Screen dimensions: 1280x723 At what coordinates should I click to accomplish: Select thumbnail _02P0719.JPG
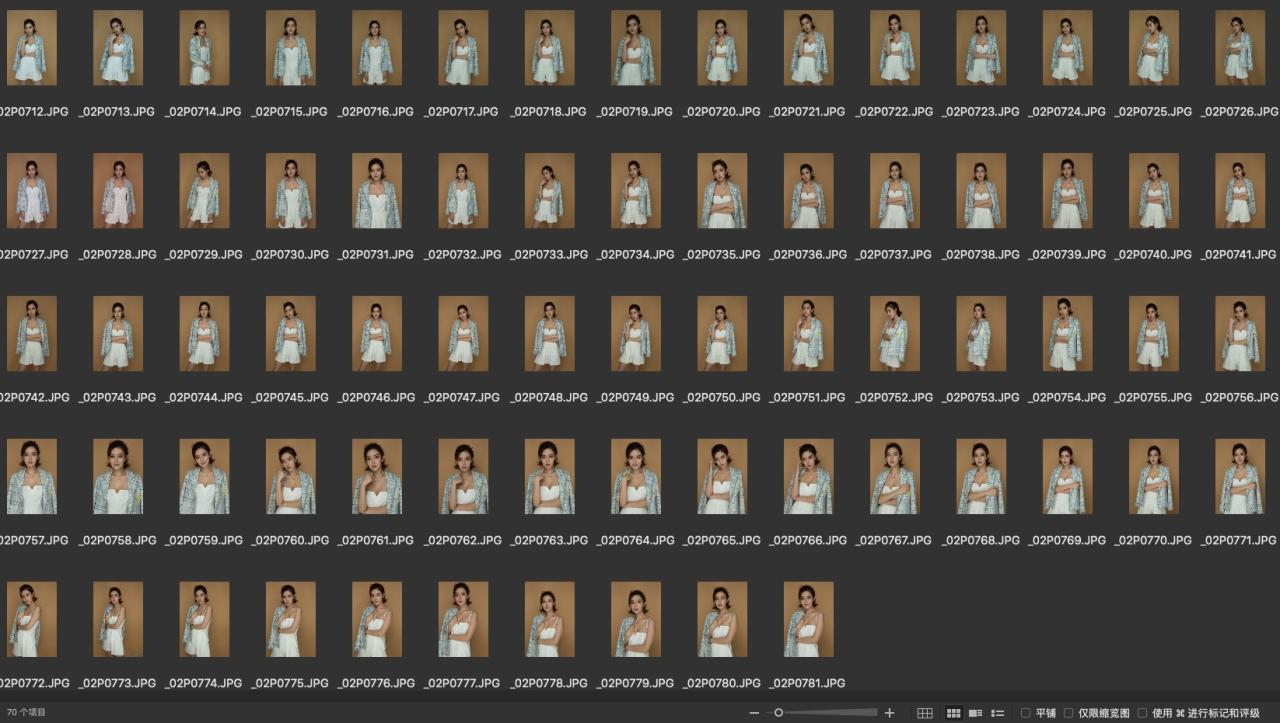click(636, 48)
